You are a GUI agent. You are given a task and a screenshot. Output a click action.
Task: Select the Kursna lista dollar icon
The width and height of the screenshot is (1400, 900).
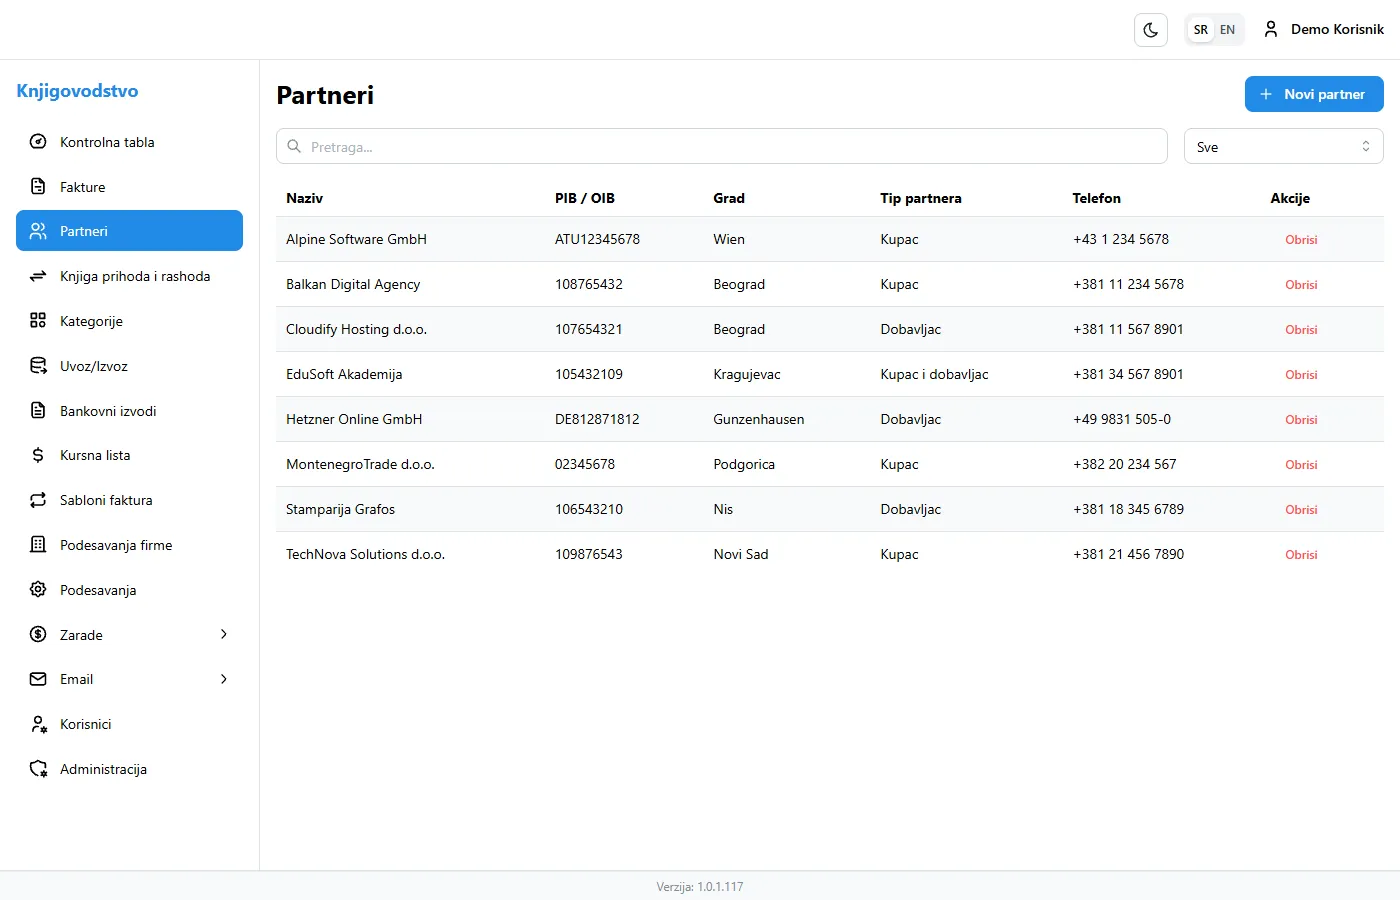coord(37,455)
